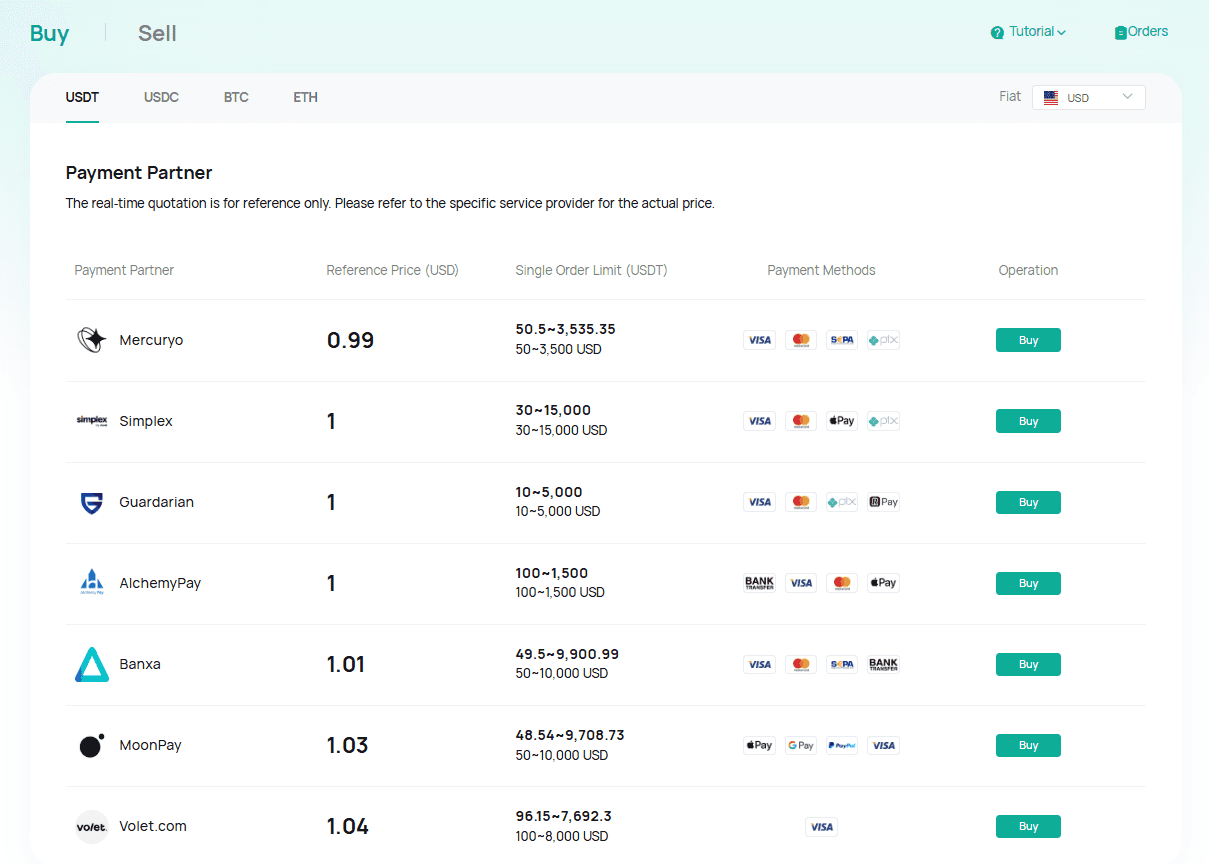Switch to the Buy tab

coord(49,33)
